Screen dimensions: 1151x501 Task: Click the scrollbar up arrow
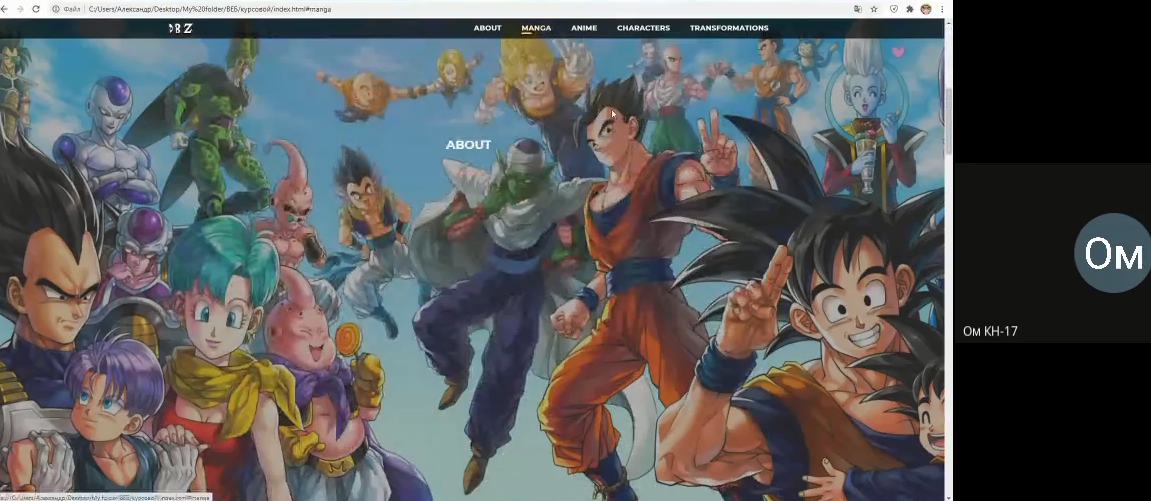[948, 23]
